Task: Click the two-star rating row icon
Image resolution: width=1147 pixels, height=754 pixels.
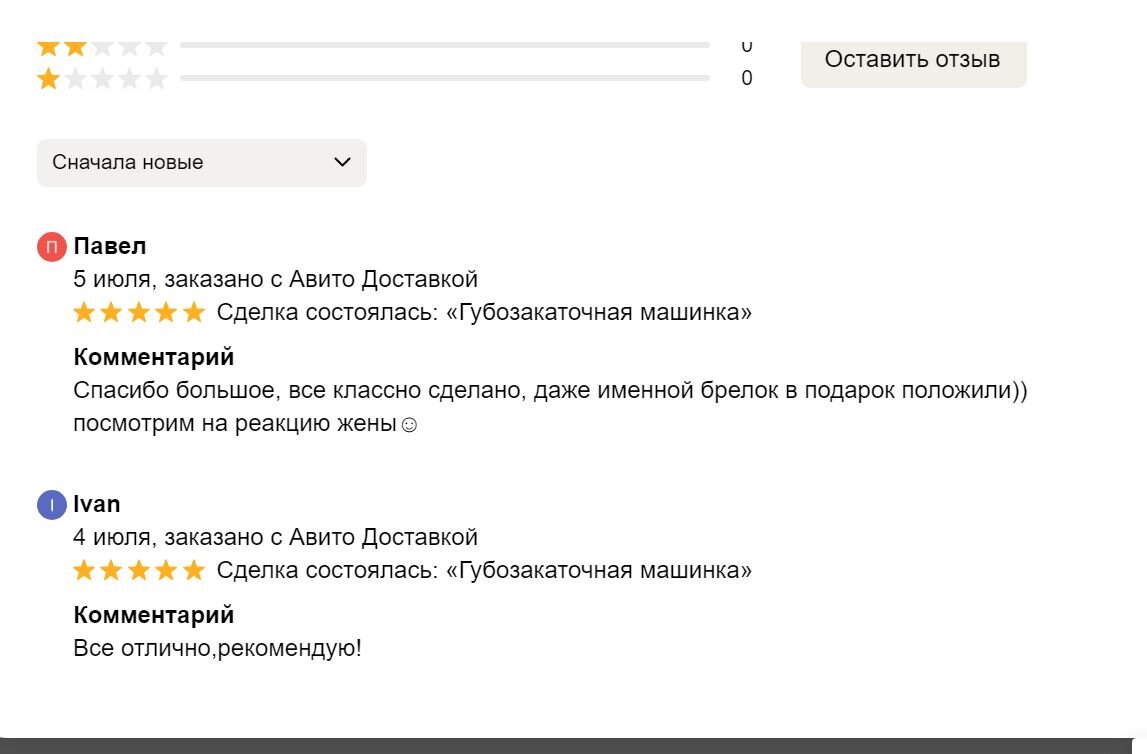Action: click(x=102, y=48)
